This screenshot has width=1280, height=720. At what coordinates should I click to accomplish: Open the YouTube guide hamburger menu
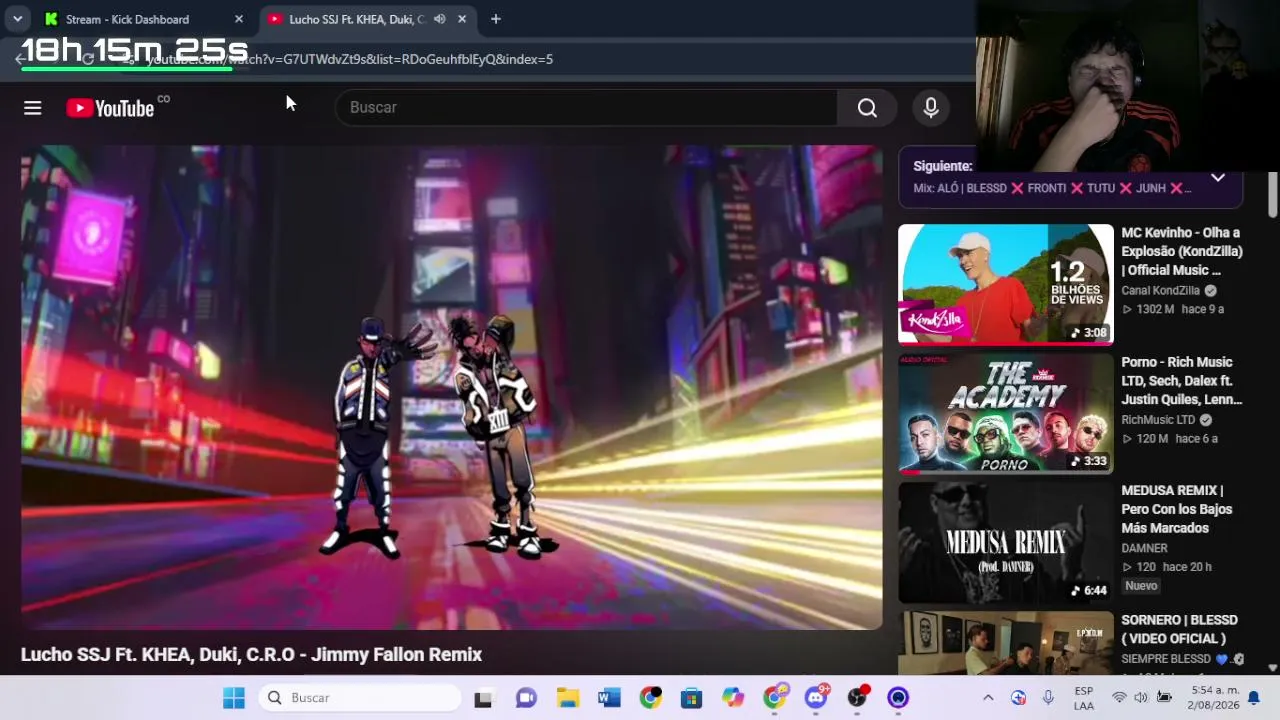[x=33, y=108]
